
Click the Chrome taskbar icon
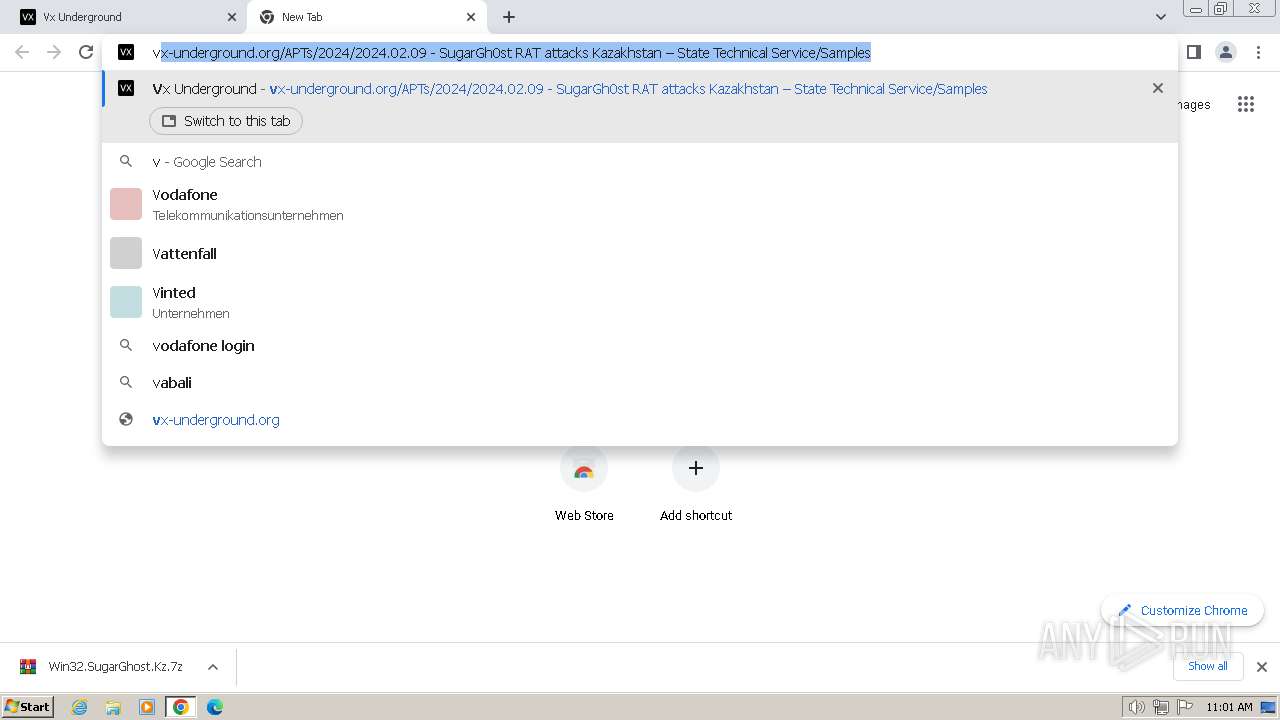181,707
